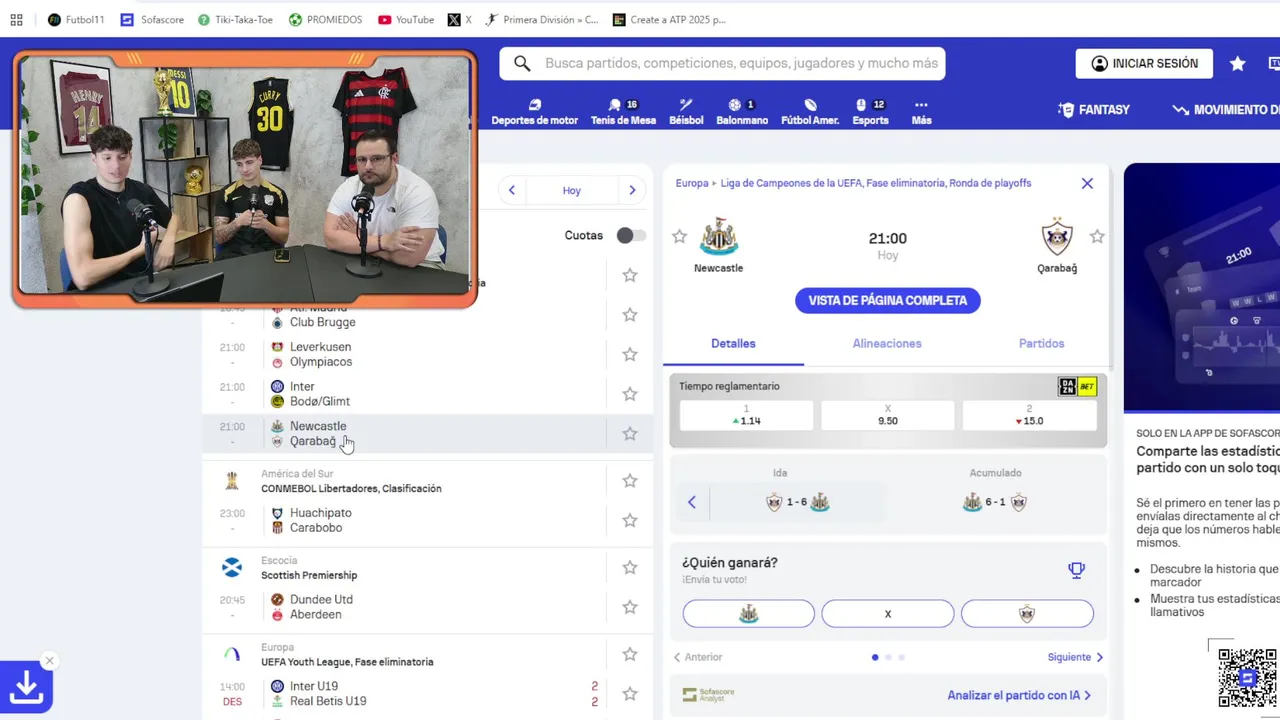The height and width of the screenshot is (720, 1280).
Task: Open CONMEBOL Libertadores, Clasificación league
Action: pos(351,489)
